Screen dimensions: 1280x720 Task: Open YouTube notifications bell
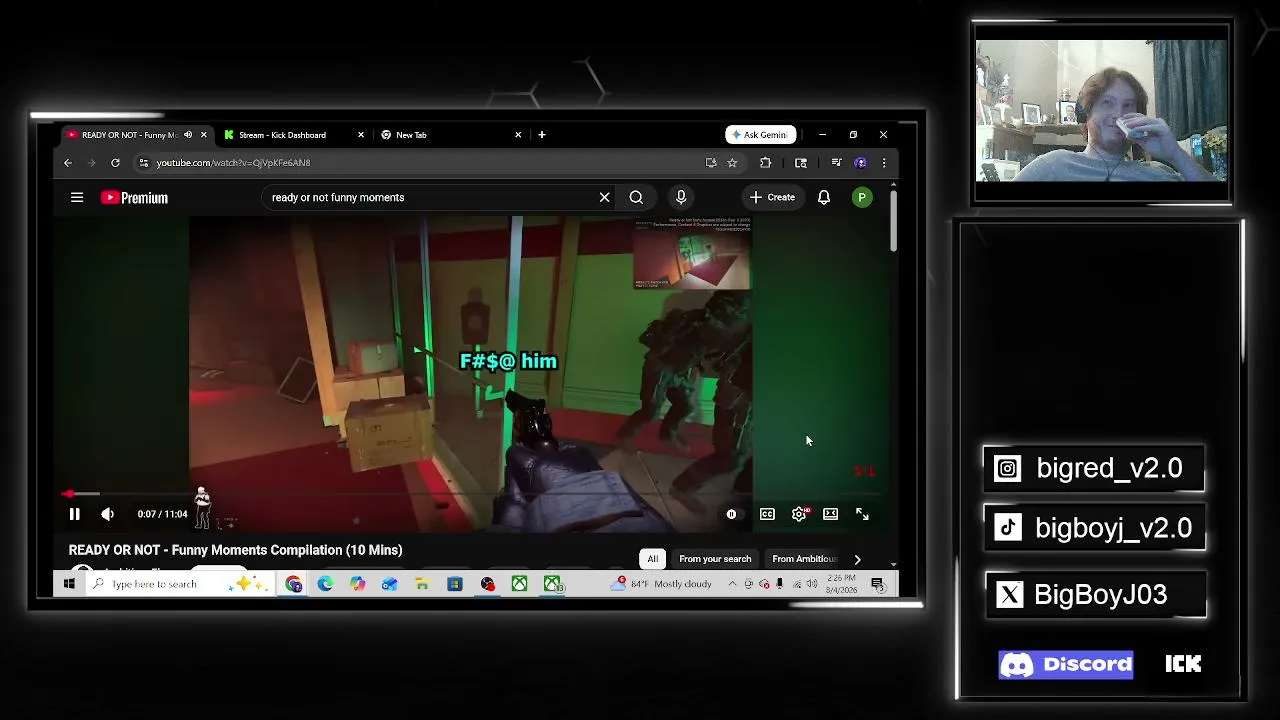click(824, 197)
